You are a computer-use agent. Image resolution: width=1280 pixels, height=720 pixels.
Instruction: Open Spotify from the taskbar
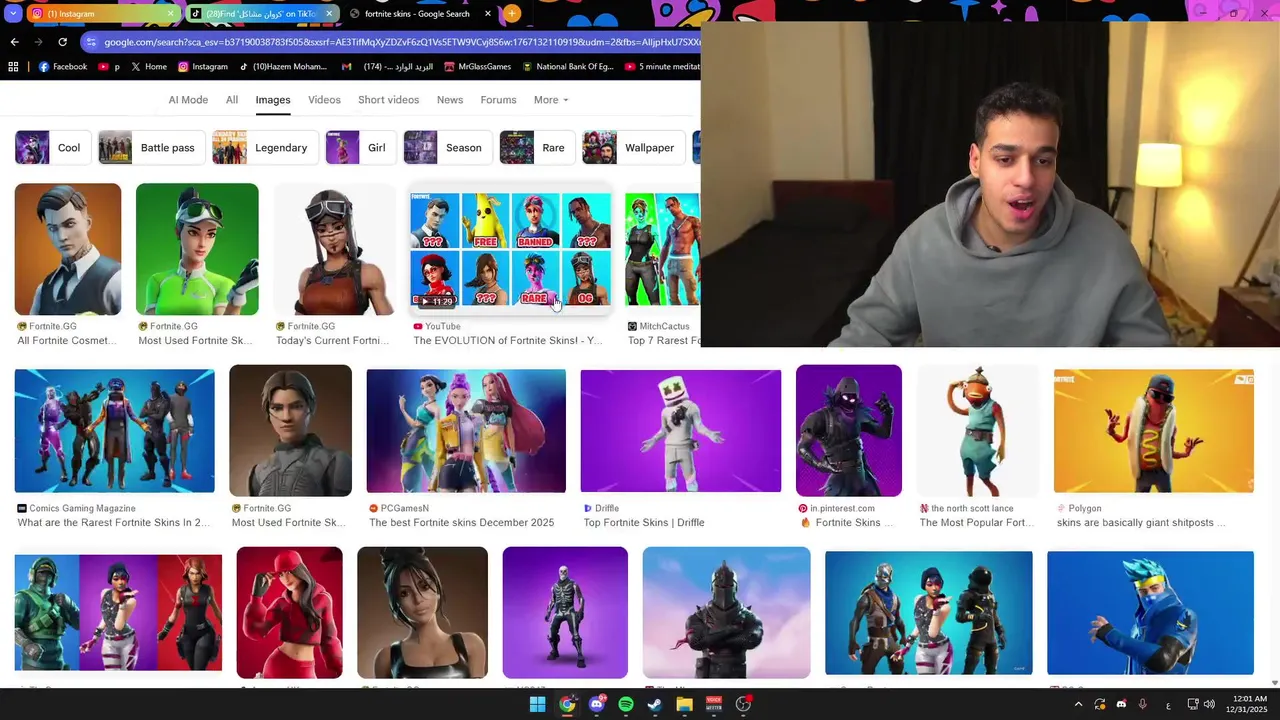click(x=626, y=705)
